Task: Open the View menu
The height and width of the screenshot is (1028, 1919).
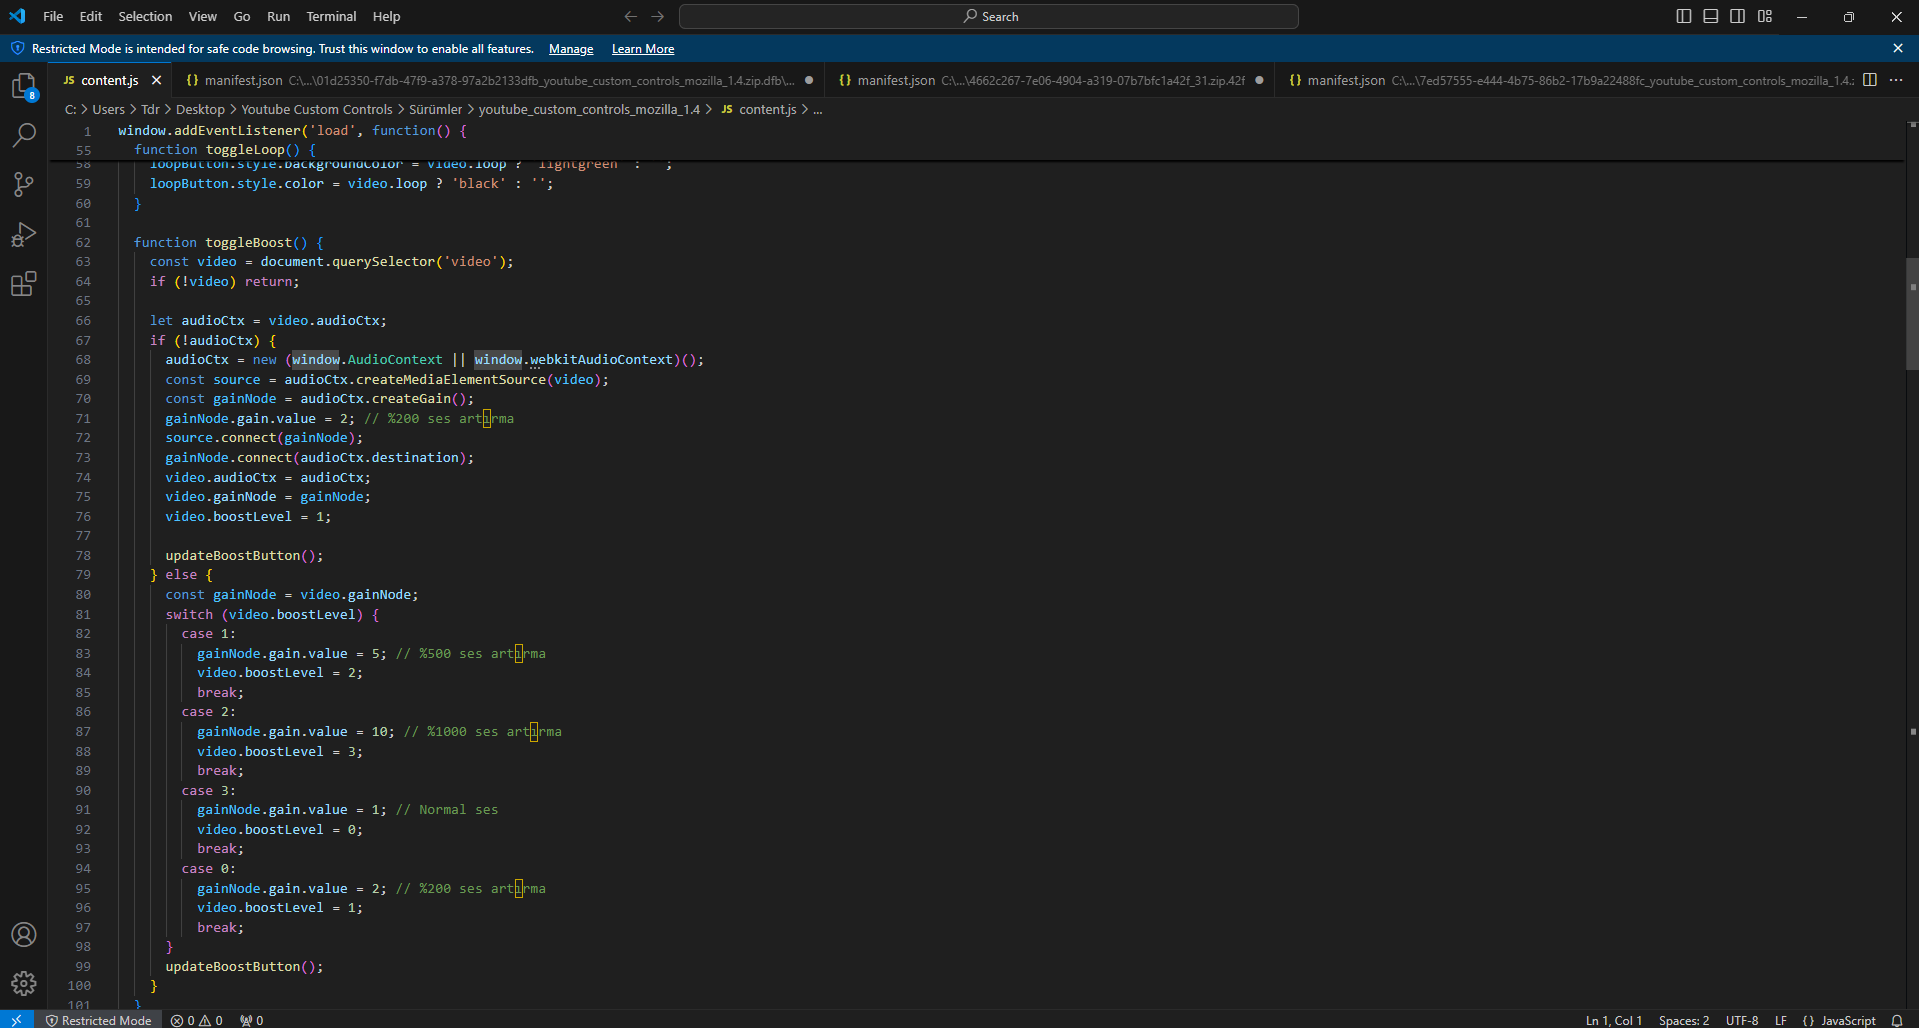Action: pyautogui.click(x=203, y=16)
